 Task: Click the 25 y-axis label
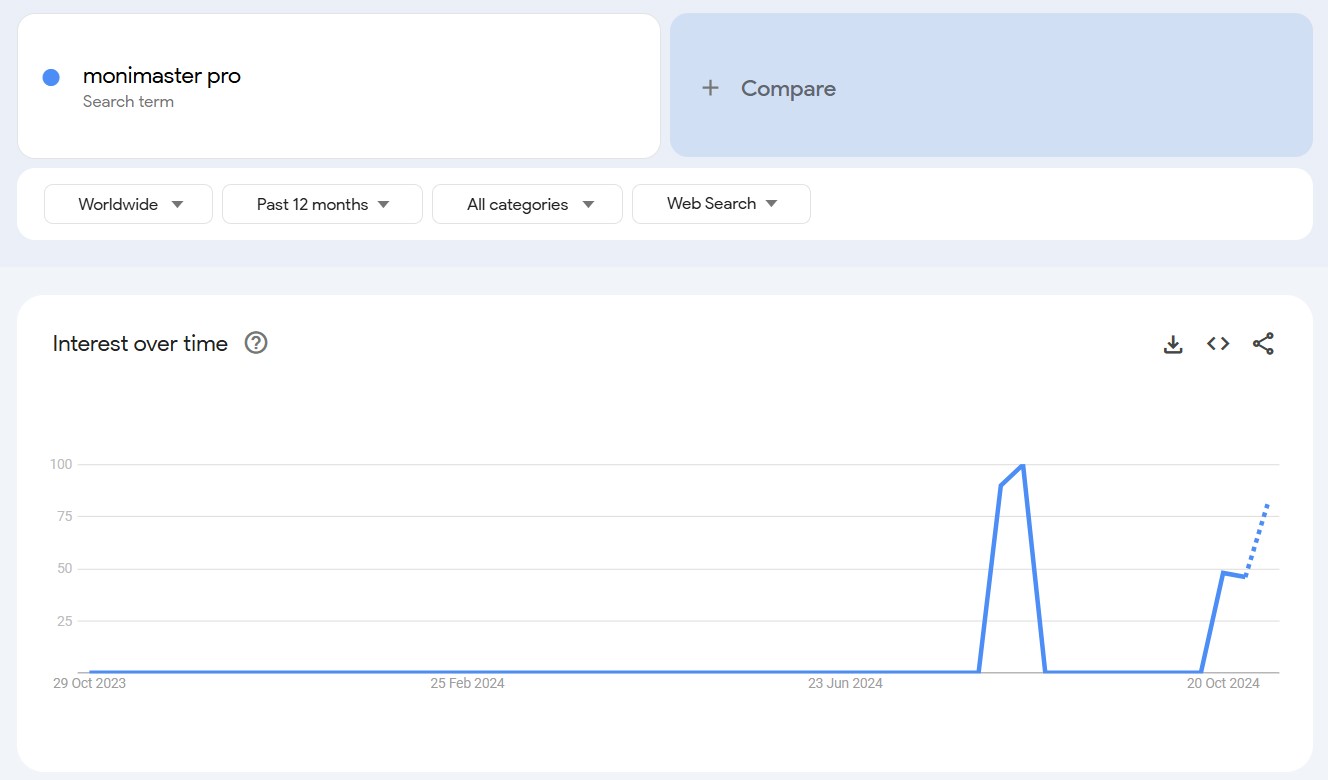65,621
